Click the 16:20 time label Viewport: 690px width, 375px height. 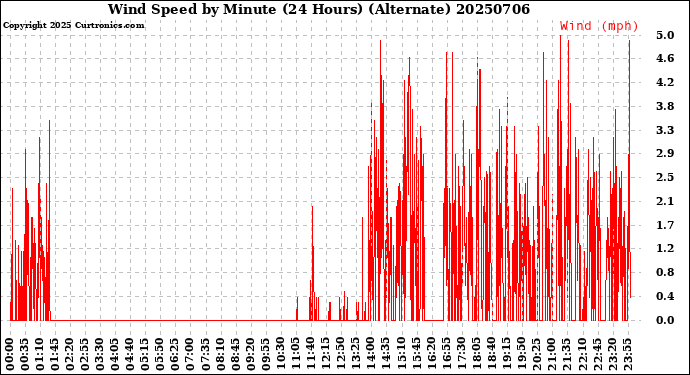pyautogui.click(x=432, y=355)
